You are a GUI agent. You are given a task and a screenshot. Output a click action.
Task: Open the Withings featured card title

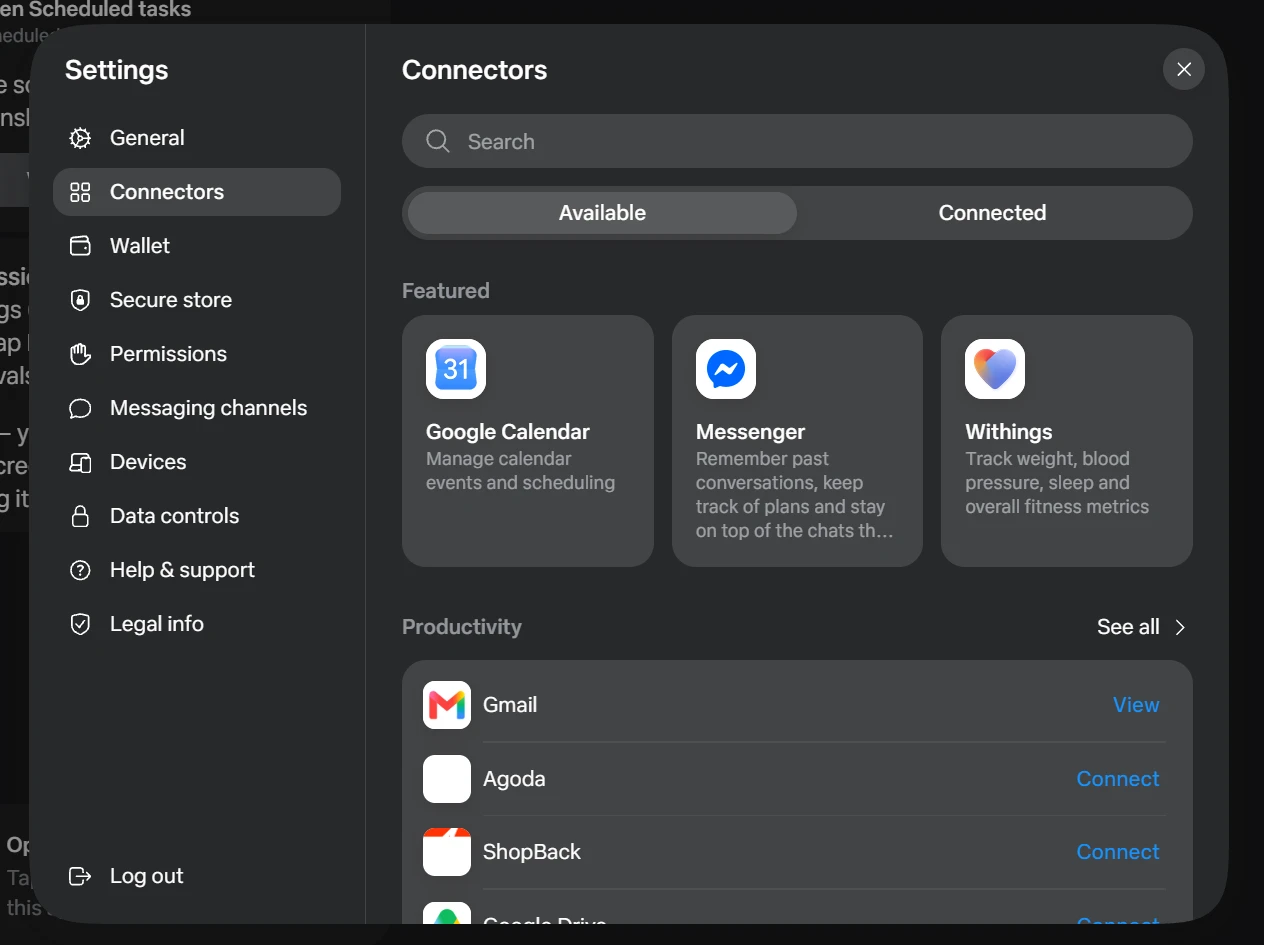(x=1008, y=432)
